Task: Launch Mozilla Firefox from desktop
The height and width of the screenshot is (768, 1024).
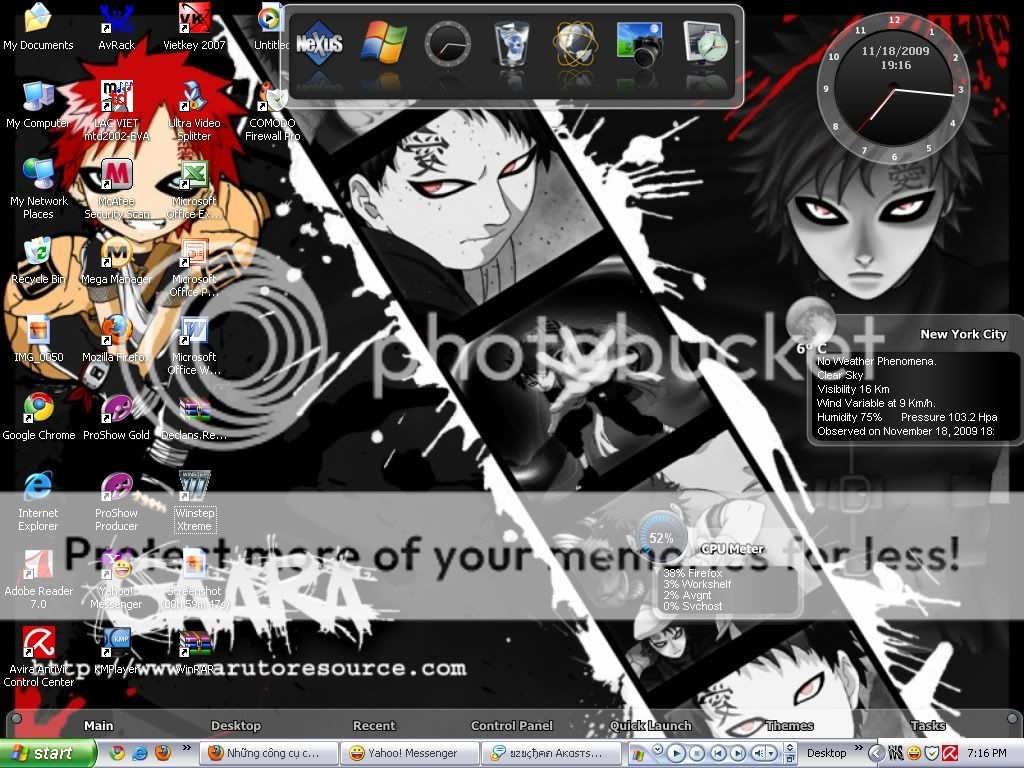Action: tap(116, 340)
